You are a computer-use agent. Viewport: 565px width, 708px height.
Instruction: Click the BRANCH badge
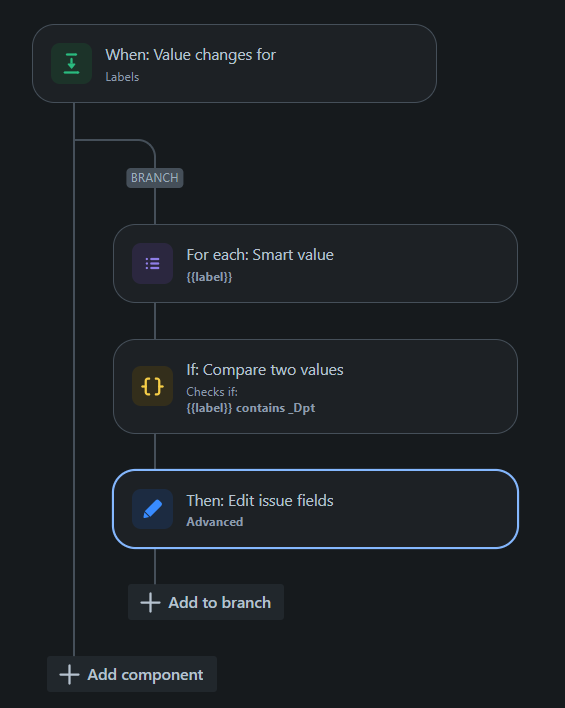pyautogui.click(x=154, y=178)
